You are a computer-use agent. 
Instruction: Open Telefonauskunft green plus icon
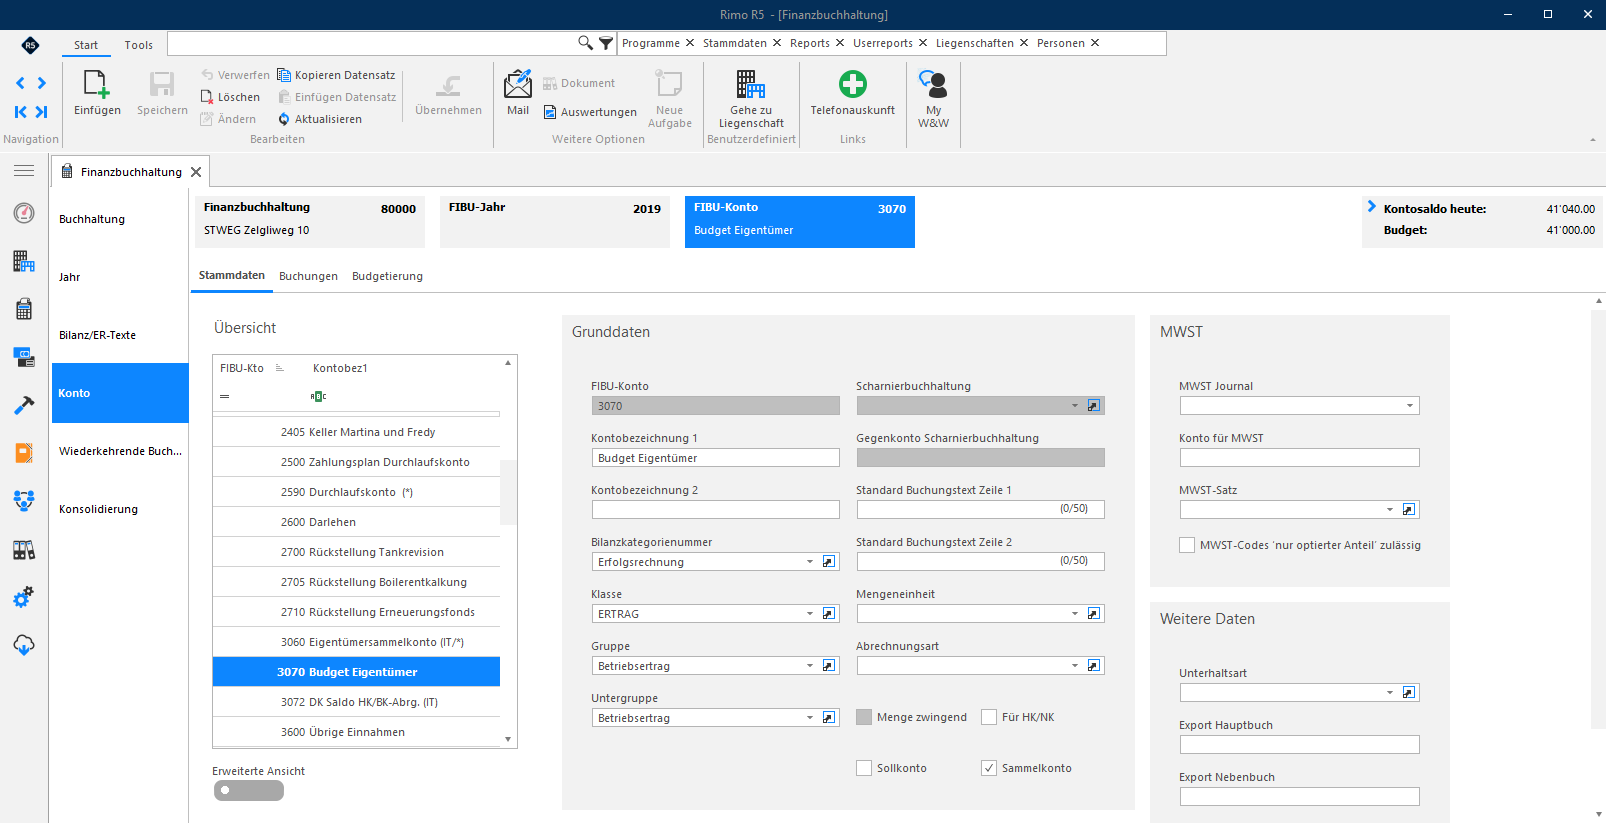[853, 84]
